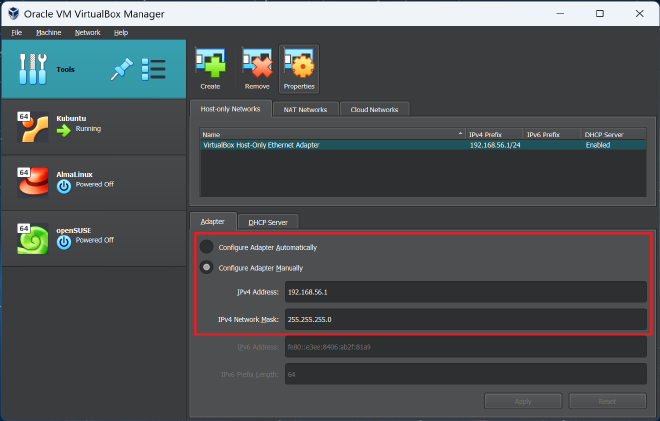Click the Kubuntu VM name
This screenshot has width=660, height=421.
point(71,118)
